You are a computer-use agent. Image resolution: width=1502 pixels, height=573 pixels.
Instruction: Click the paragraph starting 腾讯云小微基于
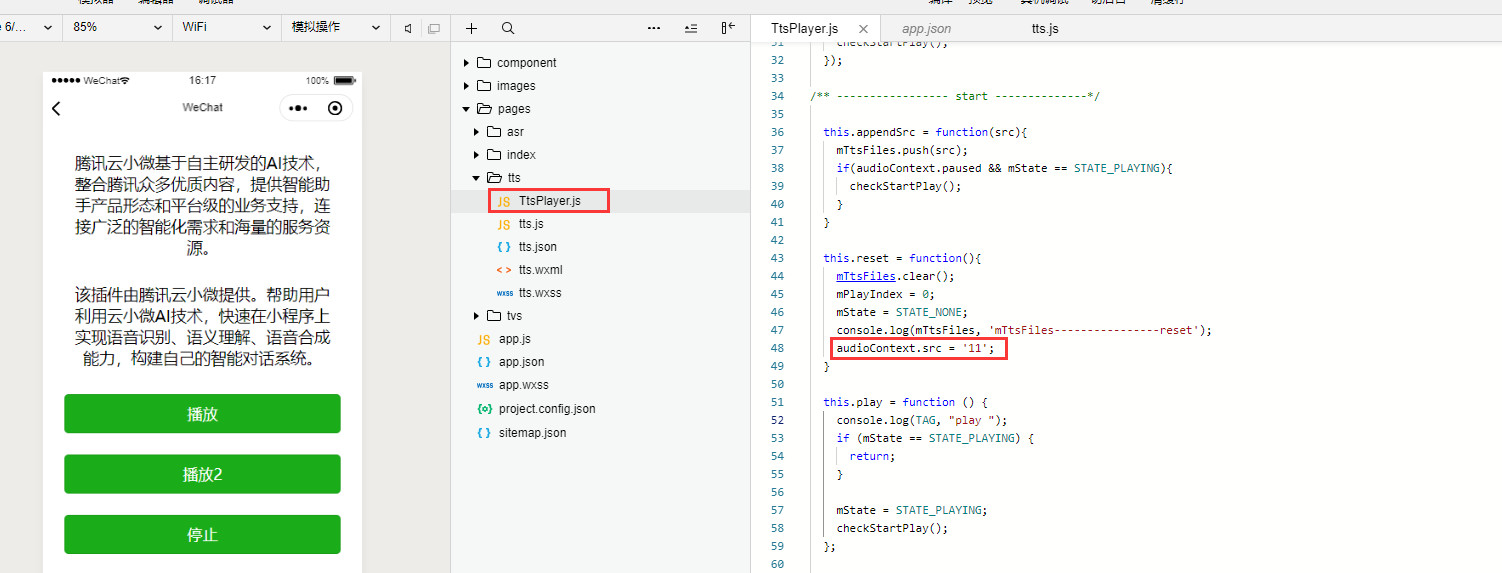pos(202,206)
